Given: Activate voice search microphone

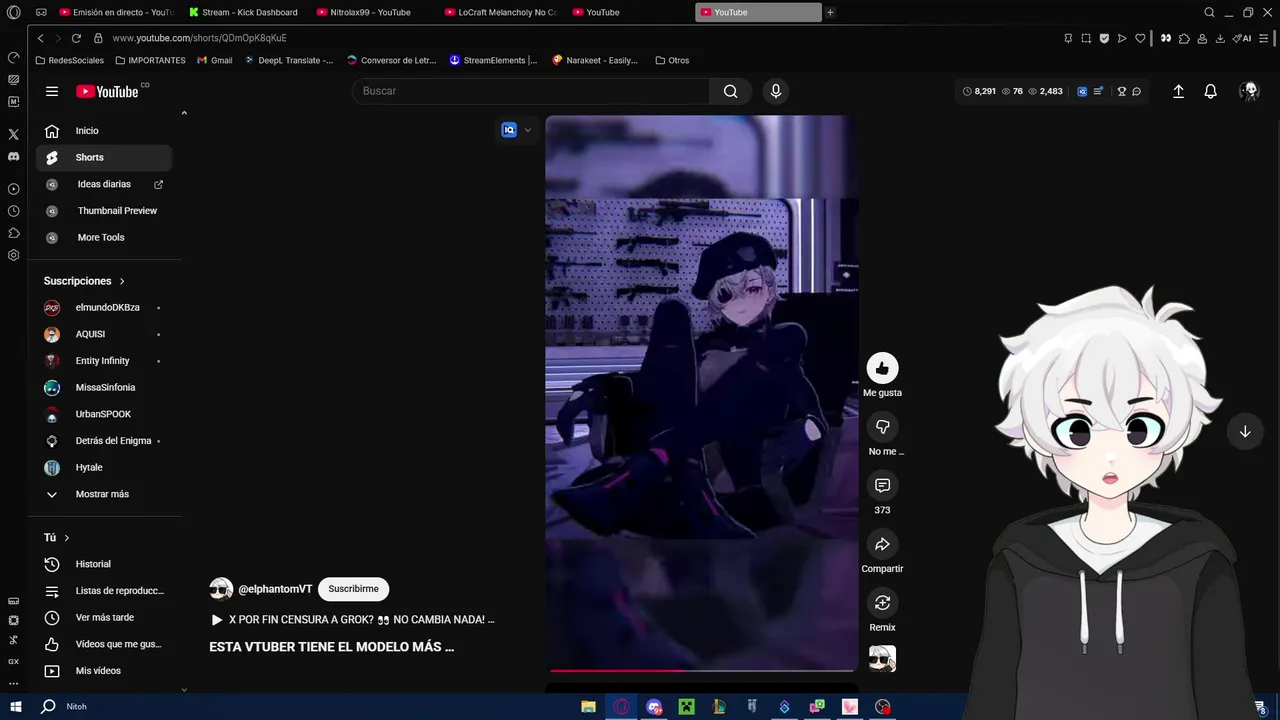Looking at the screenshot, I should tap(775, 91).
